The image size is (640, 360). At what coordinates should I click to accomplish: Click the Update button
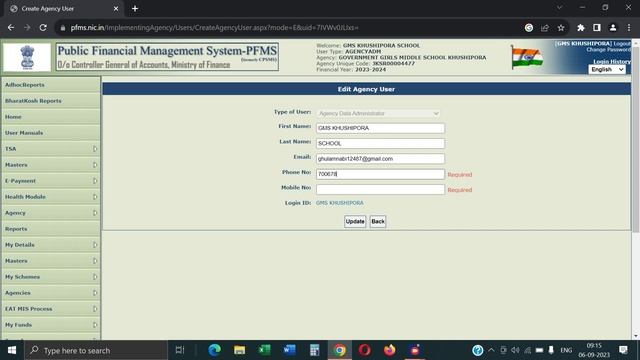pyautogui.click(x=355, y=222)
